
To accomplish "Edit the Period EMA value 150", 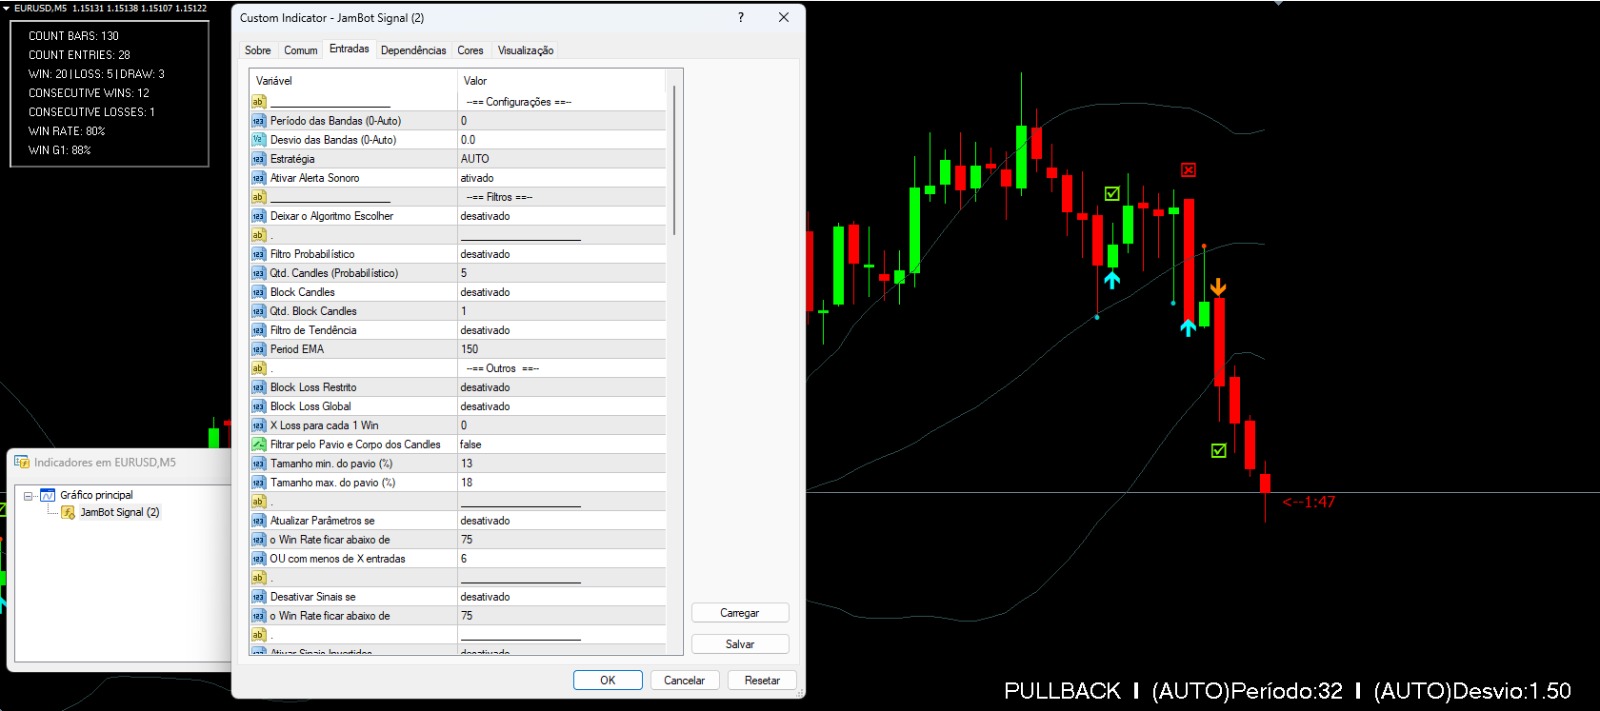I will point(561,349).
